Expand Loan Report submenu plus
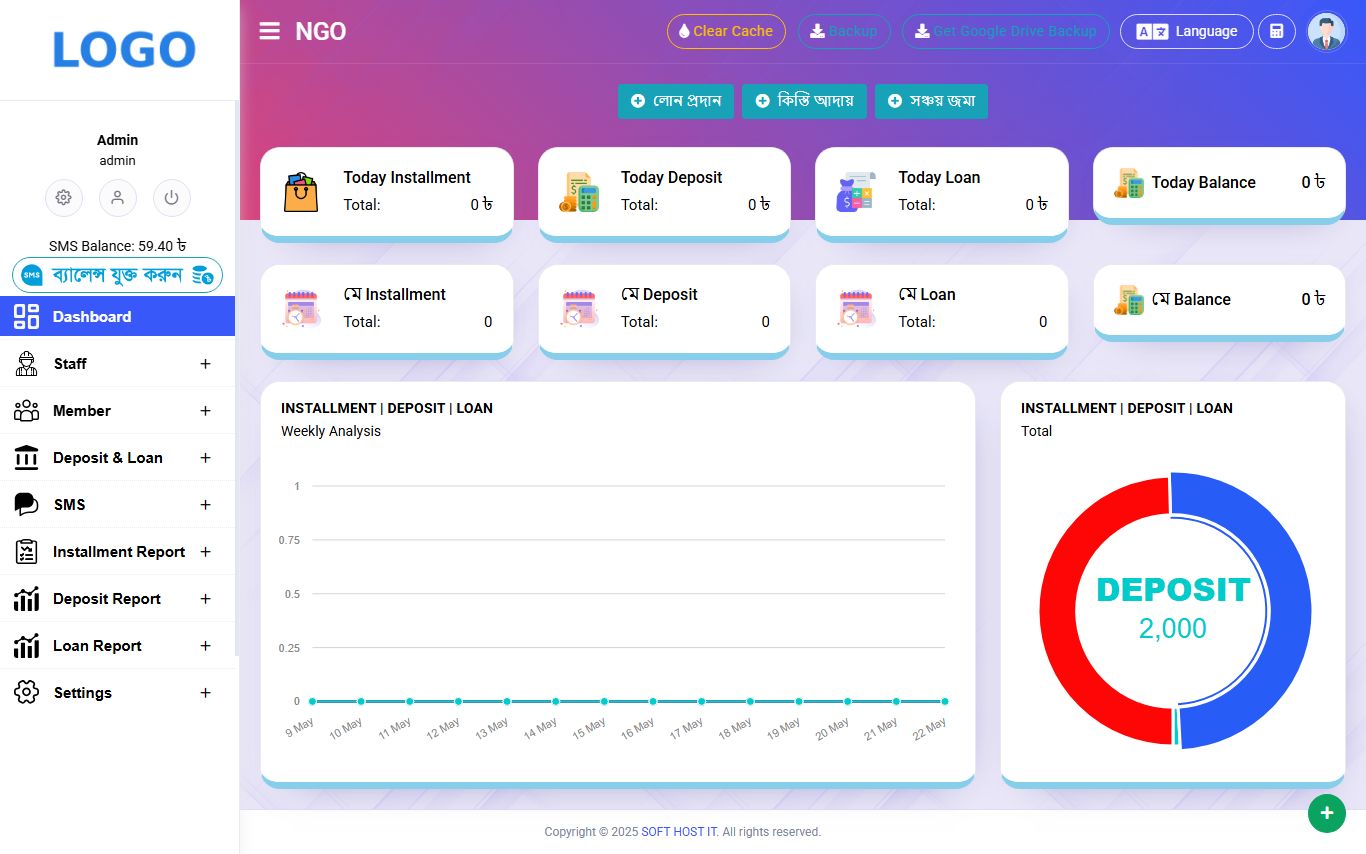The image size is (1366, 854). [206, 646]
